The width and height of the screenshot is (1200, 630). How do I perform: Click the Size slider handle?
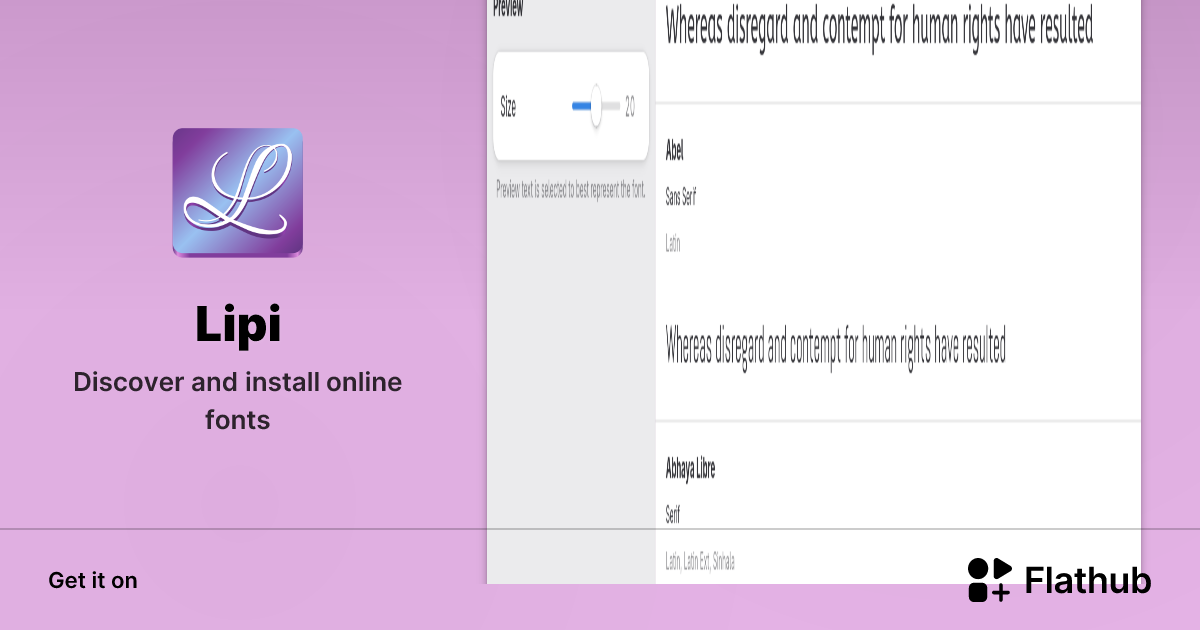[x=596, y=107]
